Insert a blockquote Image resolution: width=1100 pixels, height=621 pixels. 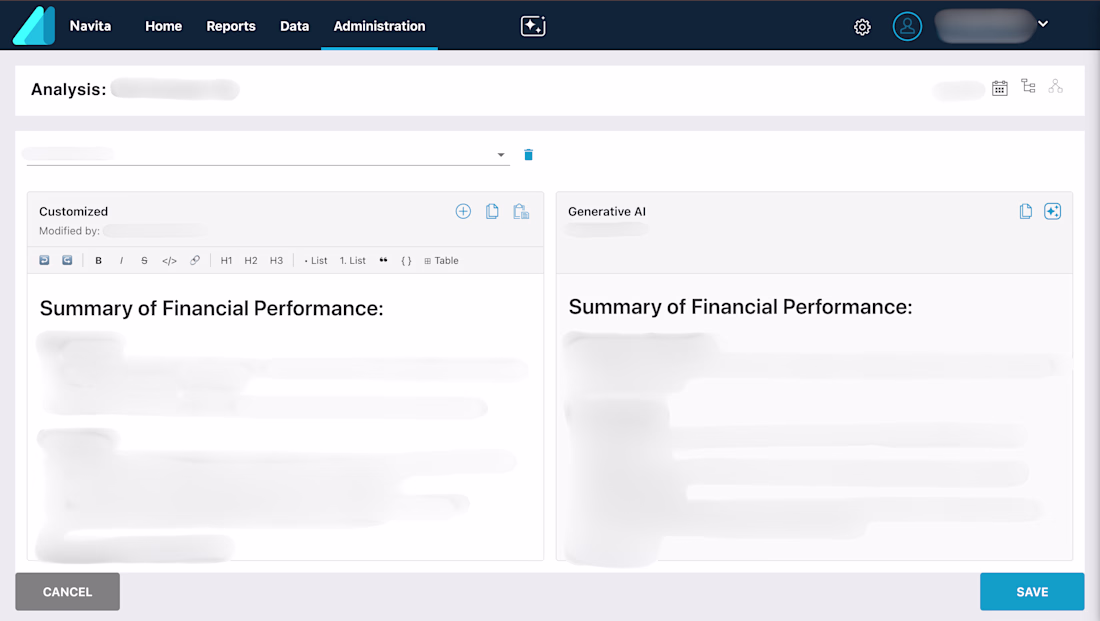(384, 260)
